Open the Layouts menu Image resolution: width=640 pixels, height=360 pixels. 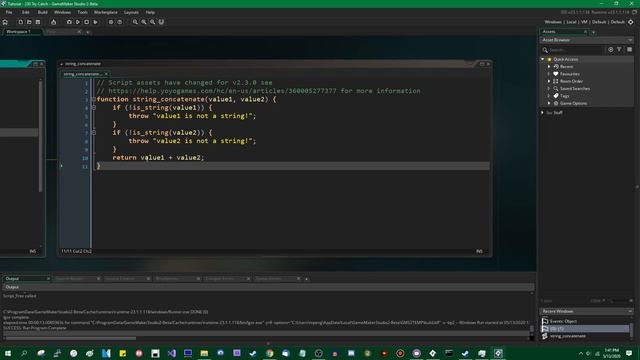(131, 12)
